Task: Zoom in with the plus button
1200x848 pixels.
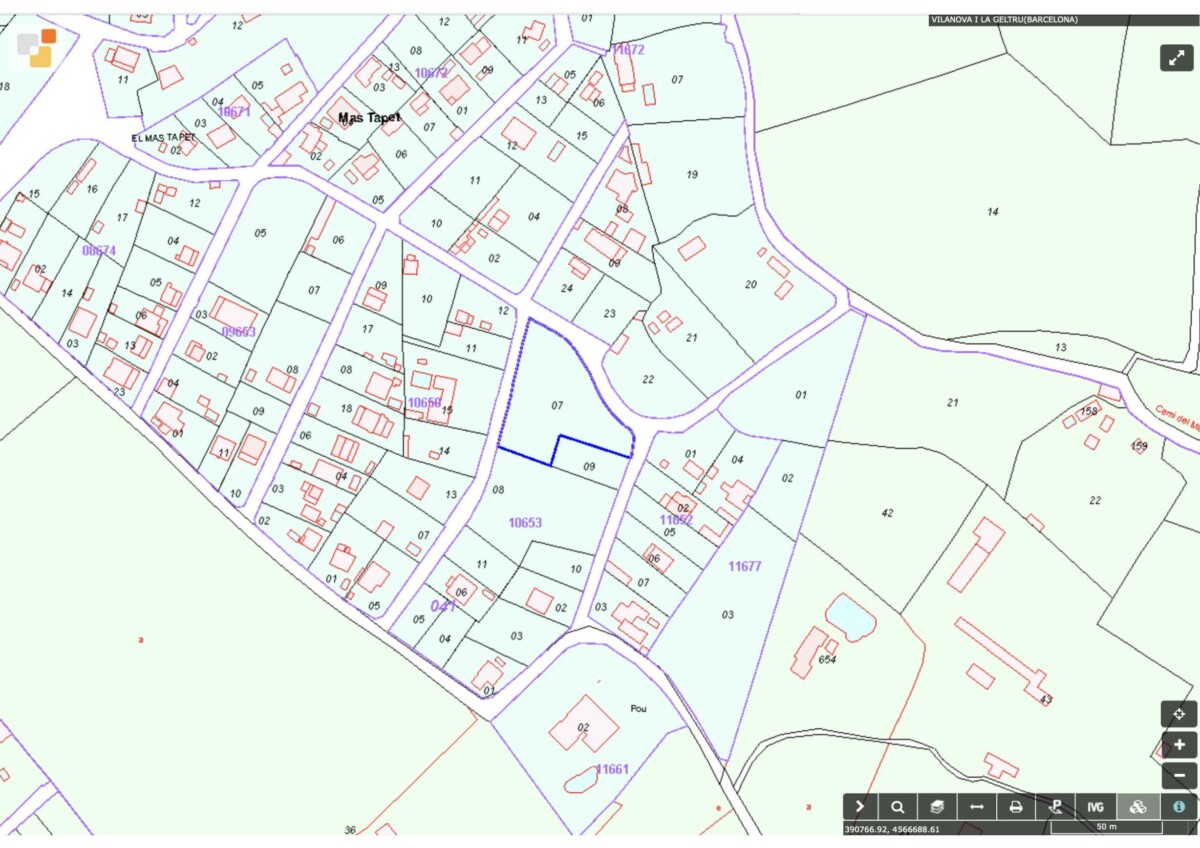Action: [1179, 745]
